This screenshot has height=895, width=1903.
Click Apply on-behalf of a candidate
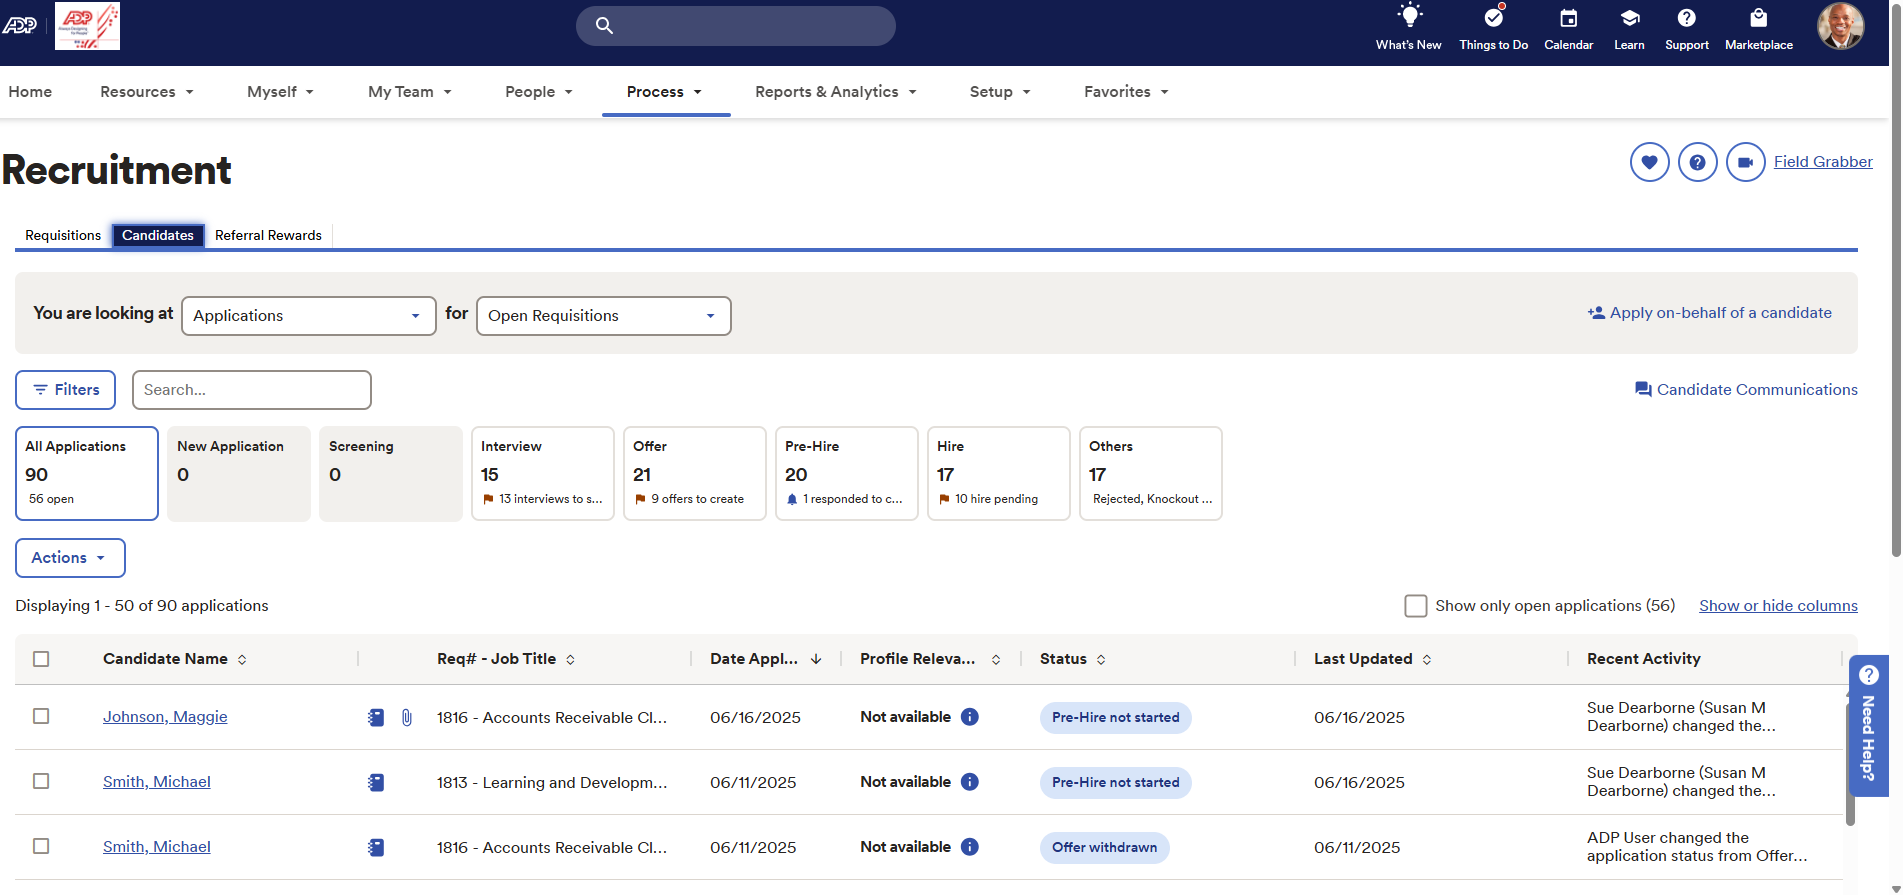click(1710, 313)
